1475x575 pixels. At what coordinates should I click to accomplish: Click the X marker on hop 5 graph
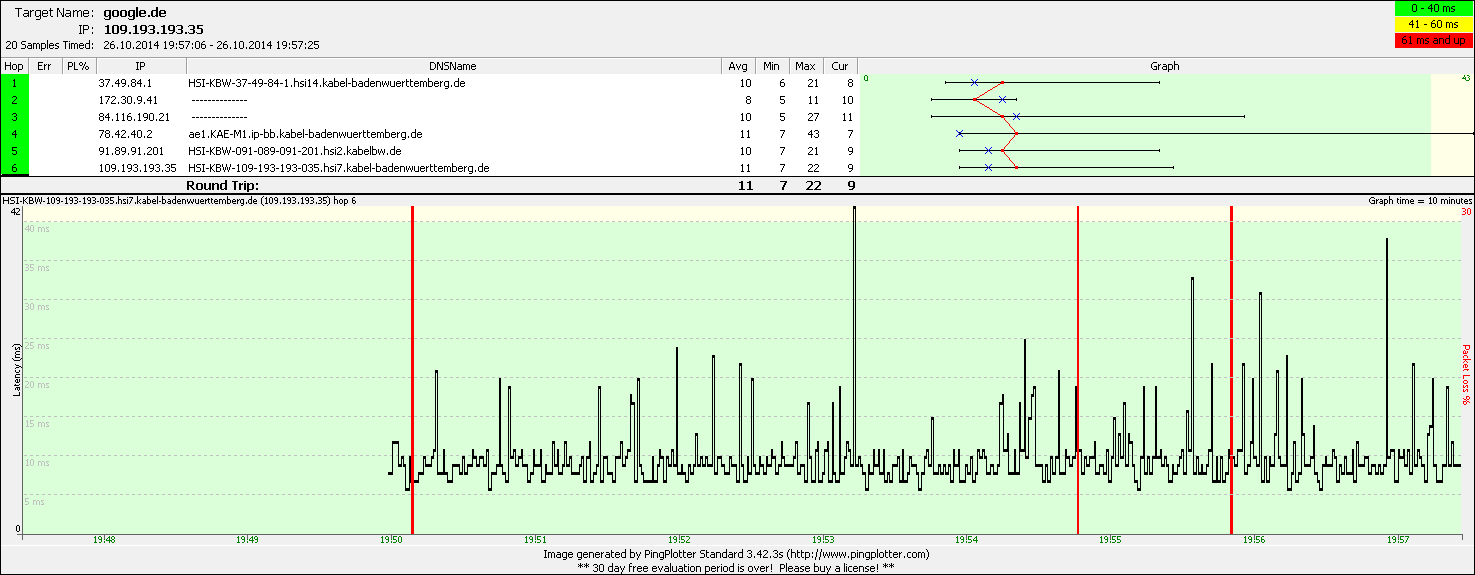tap(988, 151)
